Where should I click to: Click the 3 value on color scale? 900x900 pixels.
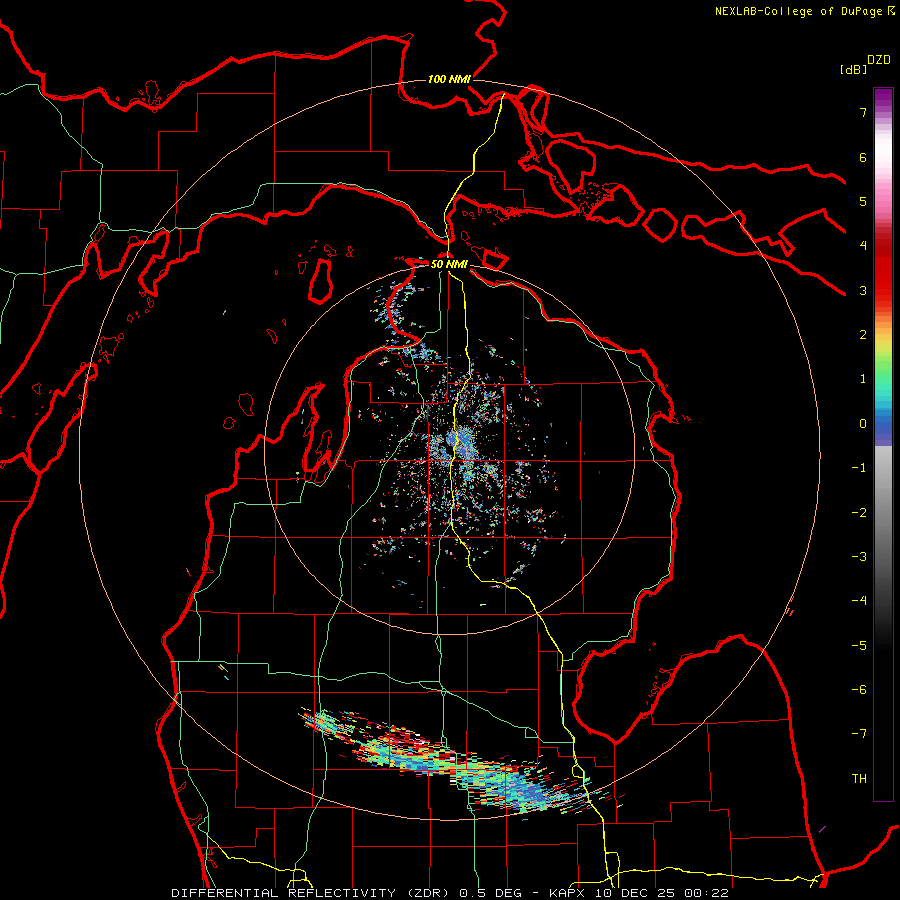pyautogui.click(x=863, y=290)
